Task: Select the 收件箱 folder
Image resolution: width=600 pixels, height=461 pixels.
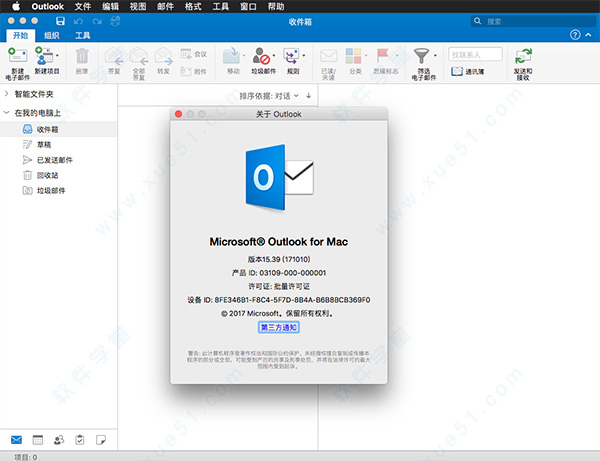Action: click(x=59, y=129)
